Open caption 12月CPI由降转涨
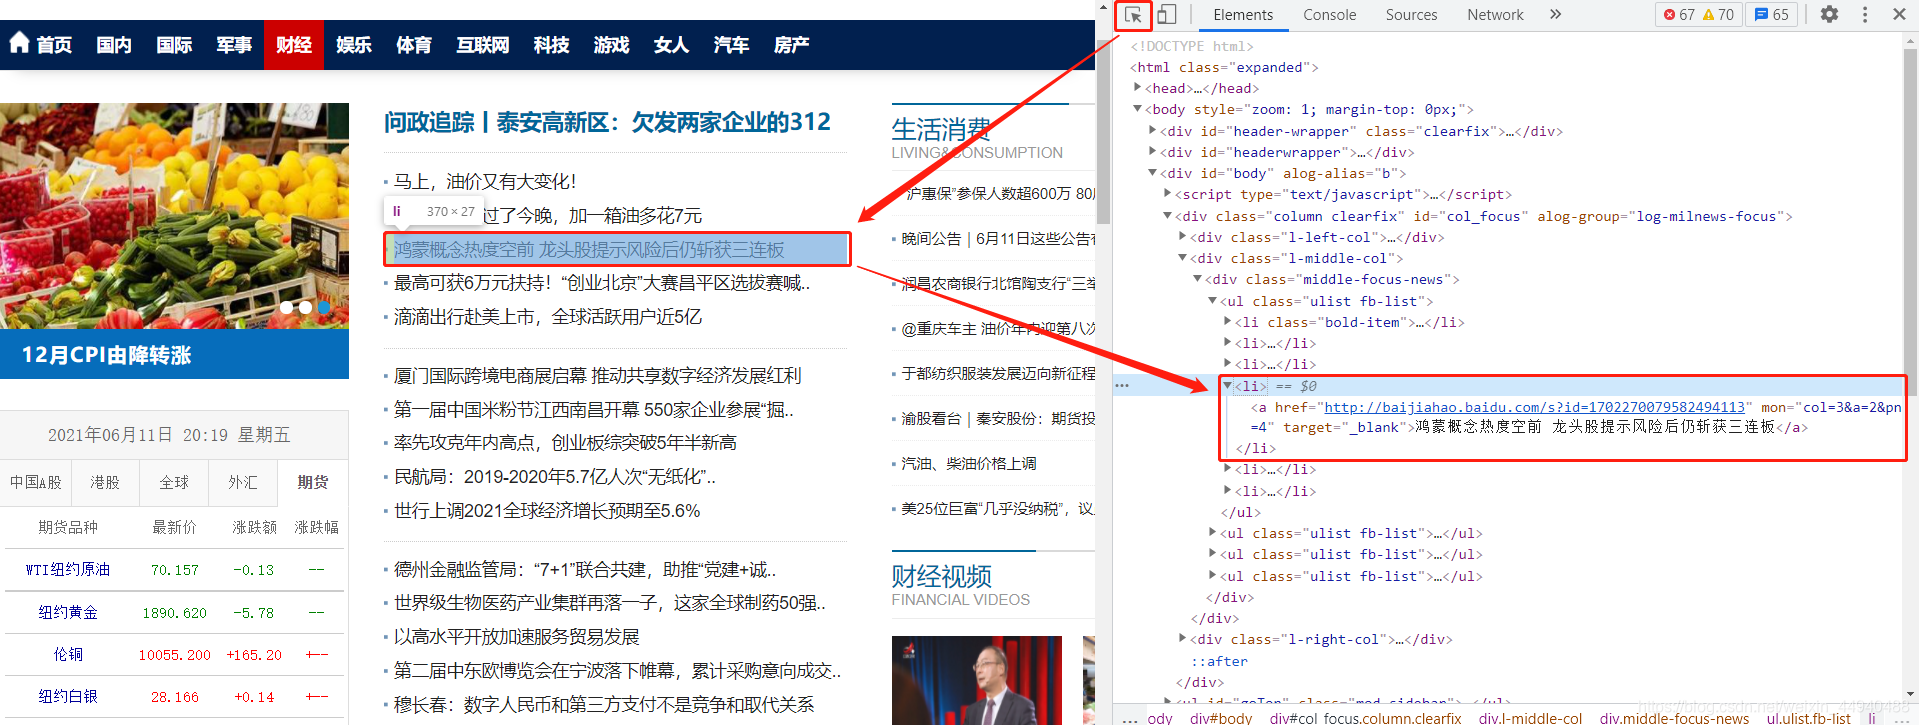1919x725 pixels. click(106, 355)
